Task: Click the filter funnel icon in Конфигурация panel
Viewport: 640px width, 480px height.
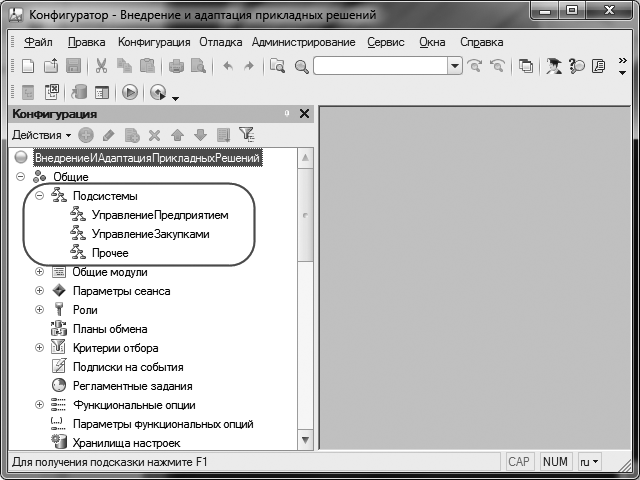Action: pos(246,134)
